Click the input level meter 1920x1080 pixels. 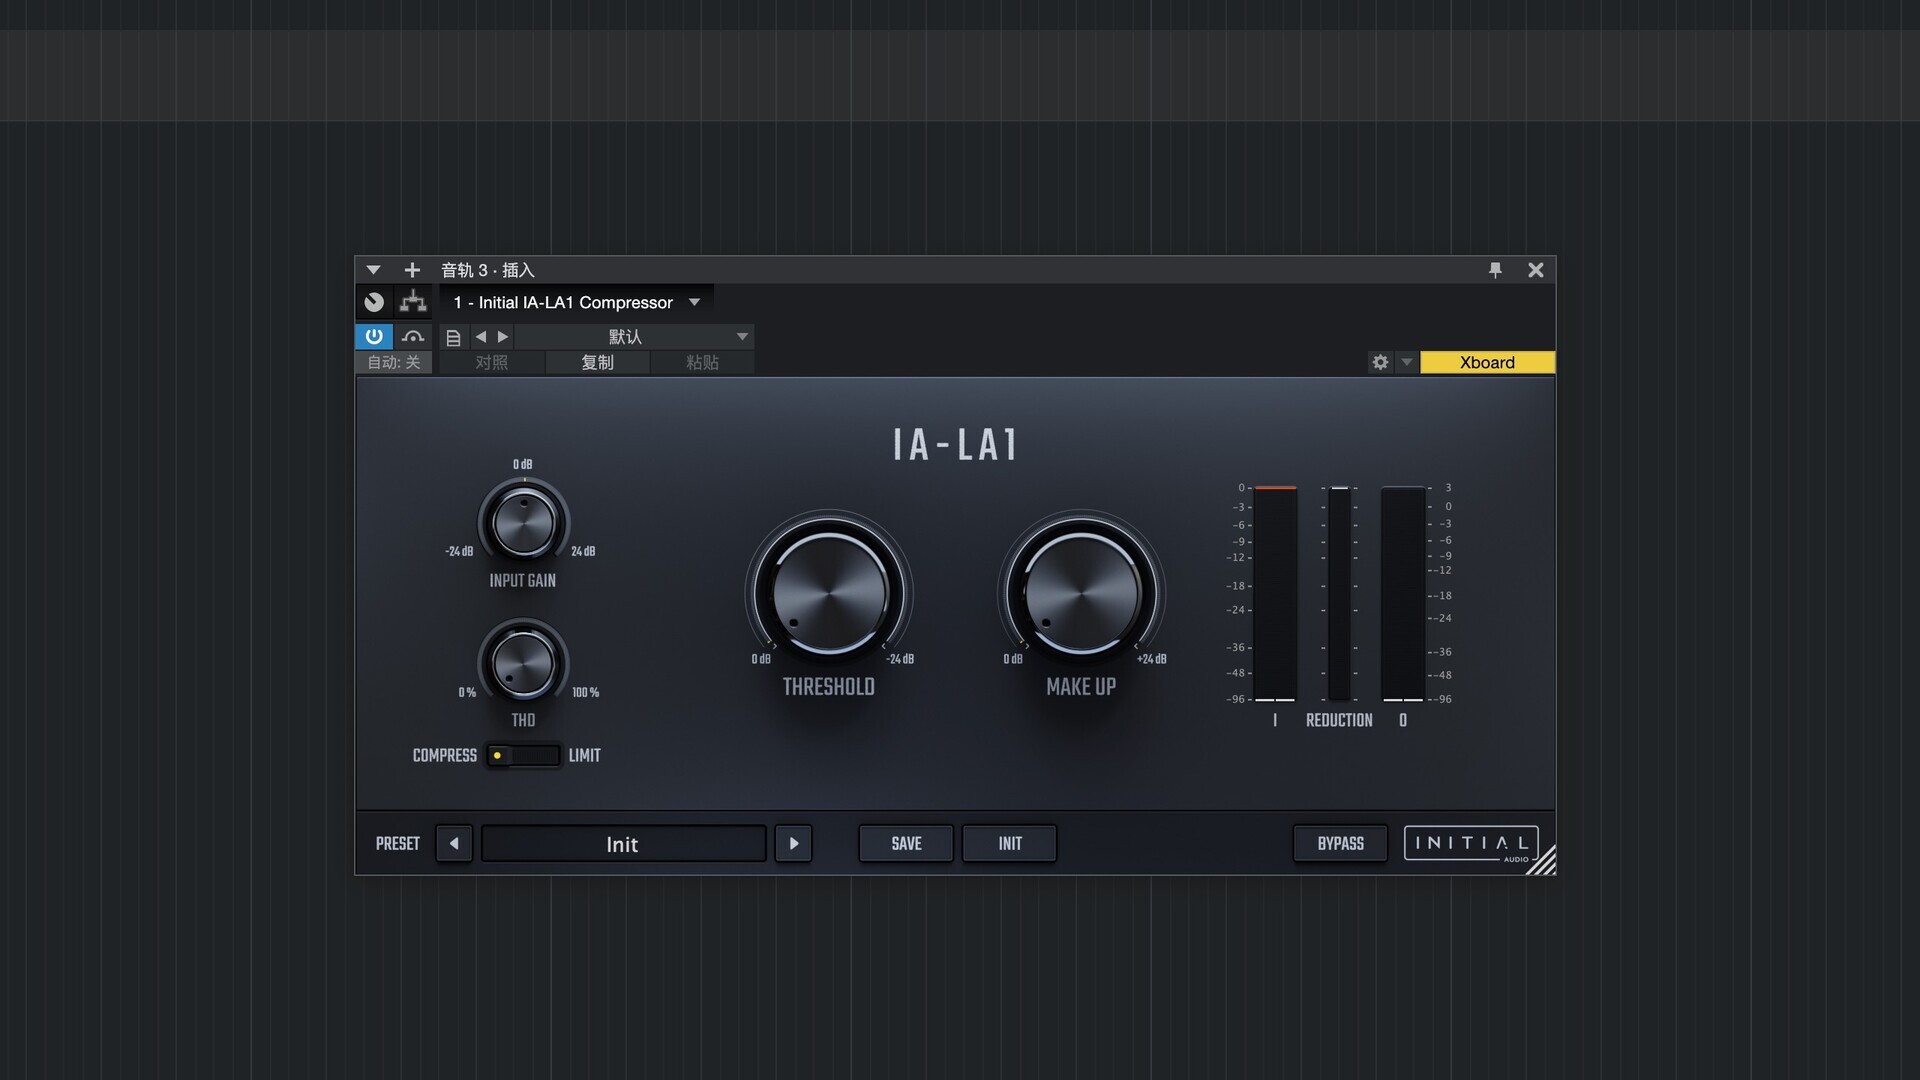(x=1275, y=593)
